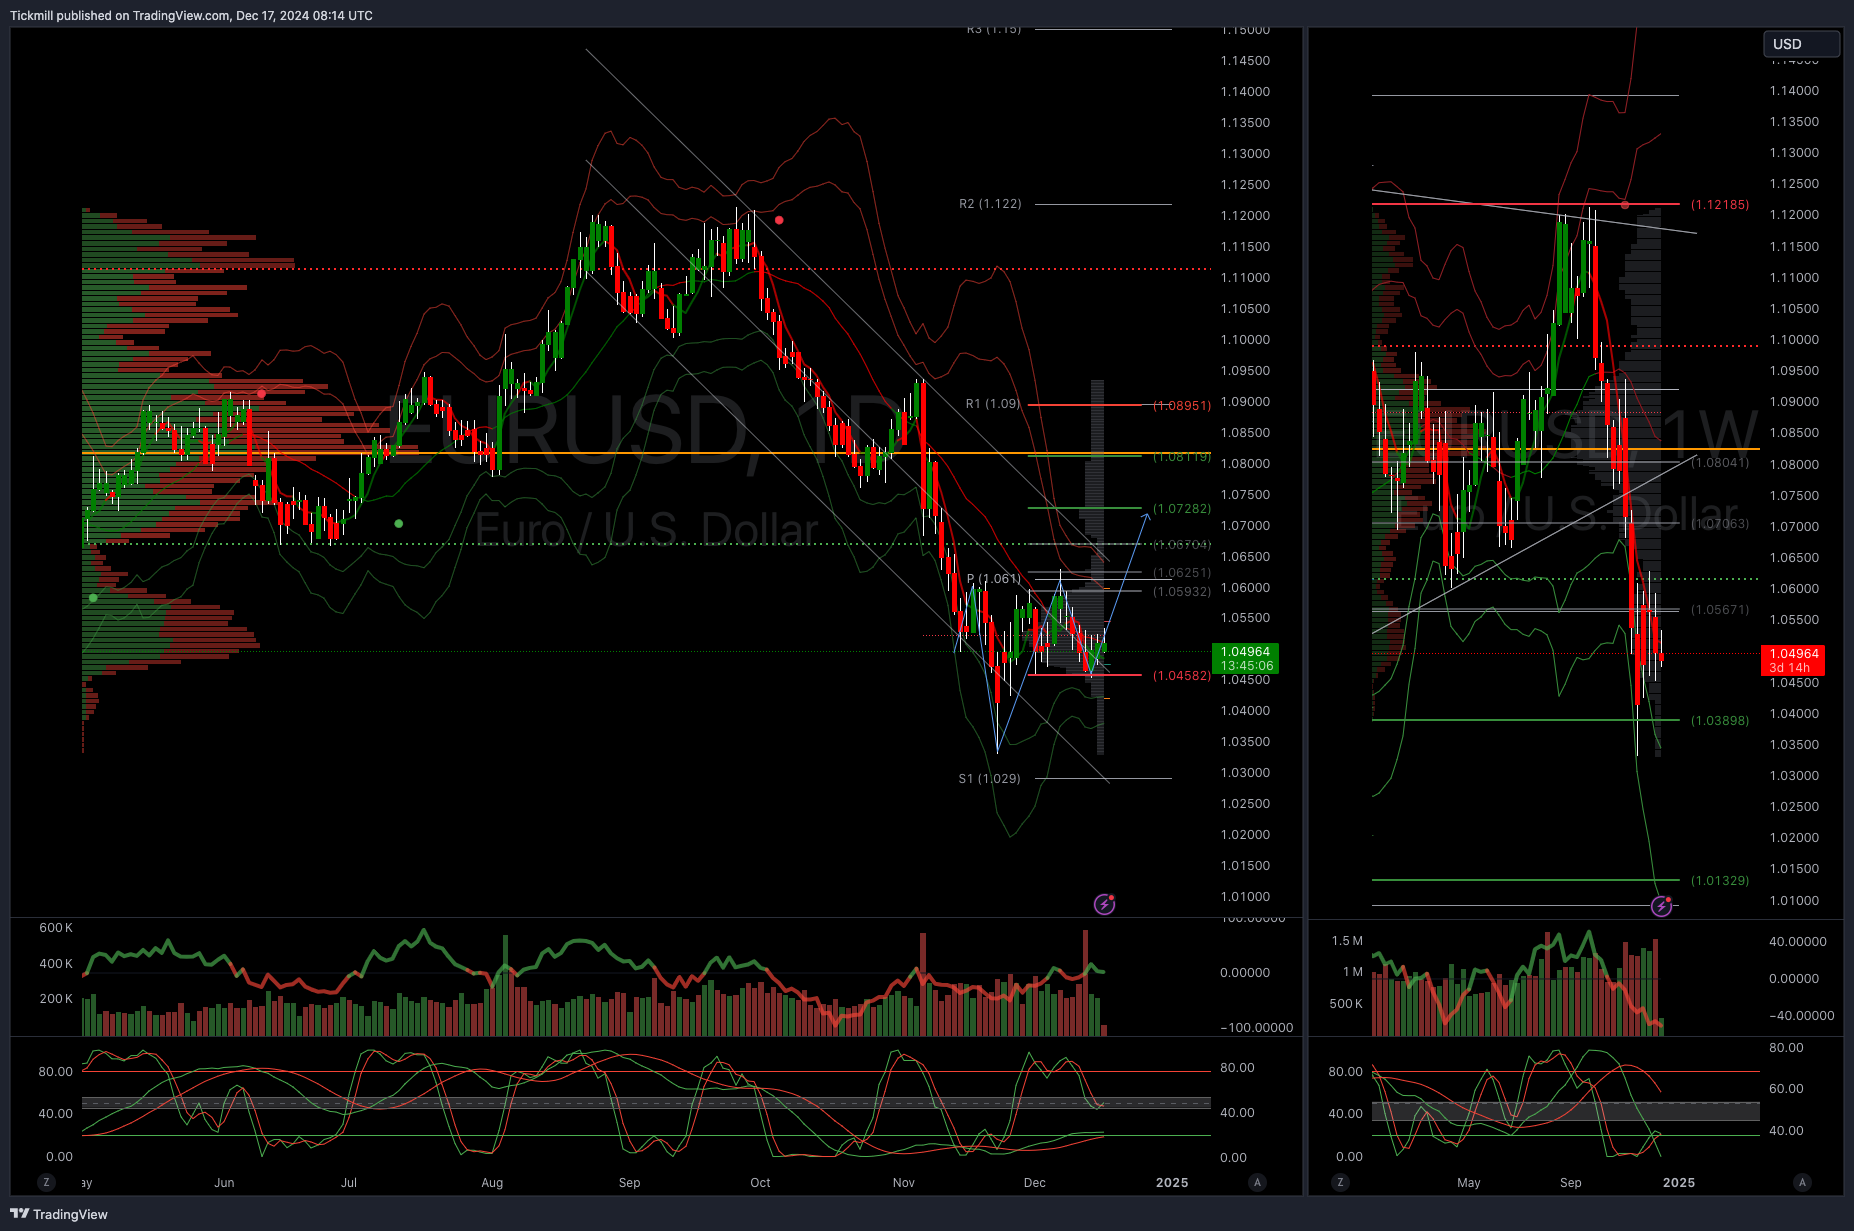Click the May label on the weekly time axis
The height and width of the screenshot is (1231, 1854).
pos(1469,1183)
